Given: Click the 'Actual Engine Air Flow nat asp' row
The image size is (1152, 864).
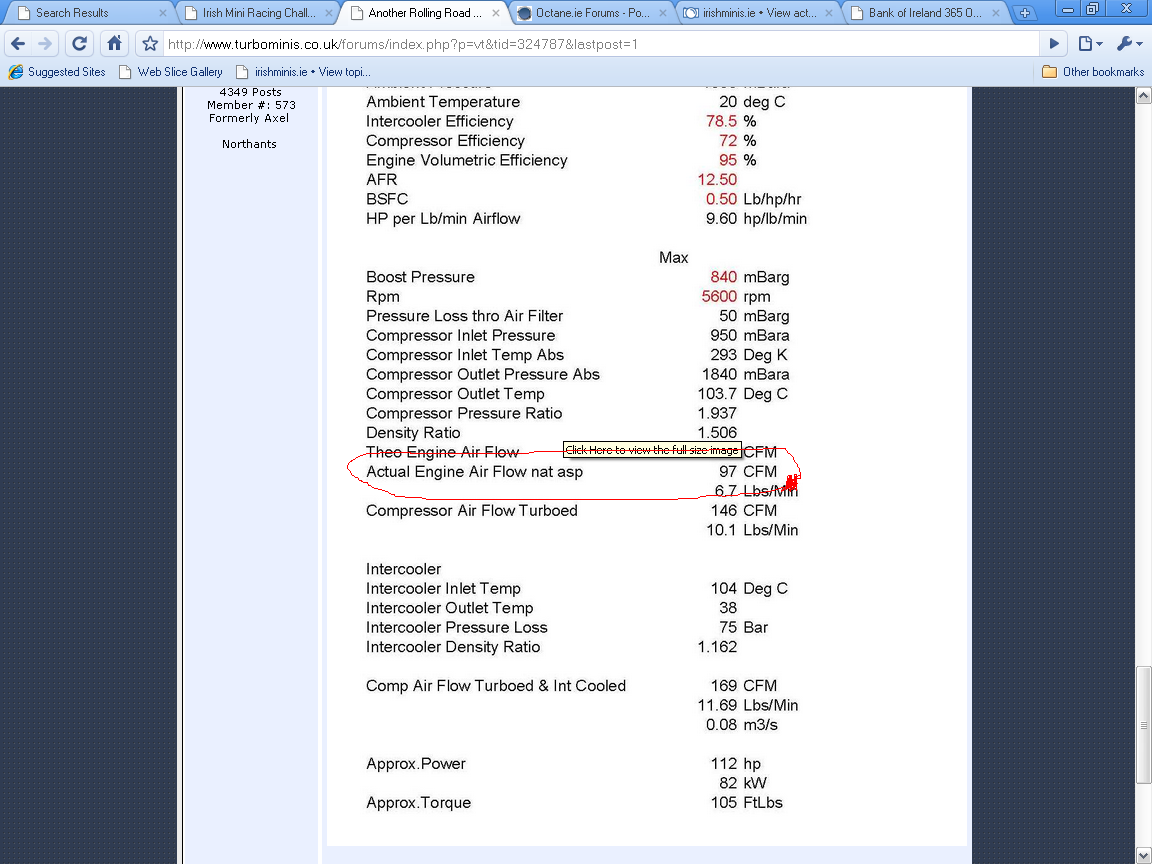Looking at the screenshot, I should (x=572, y=472).
